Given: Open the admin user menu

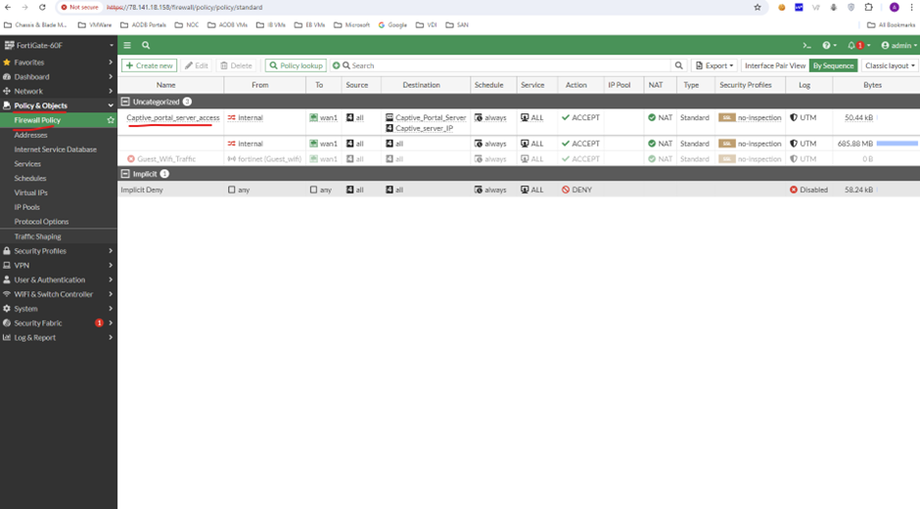Looking at the screenshot, I should (x=899, y=45).
